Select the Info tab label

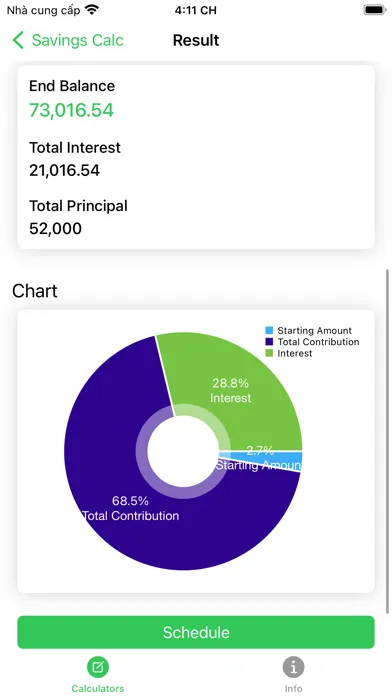click(293, 688)
